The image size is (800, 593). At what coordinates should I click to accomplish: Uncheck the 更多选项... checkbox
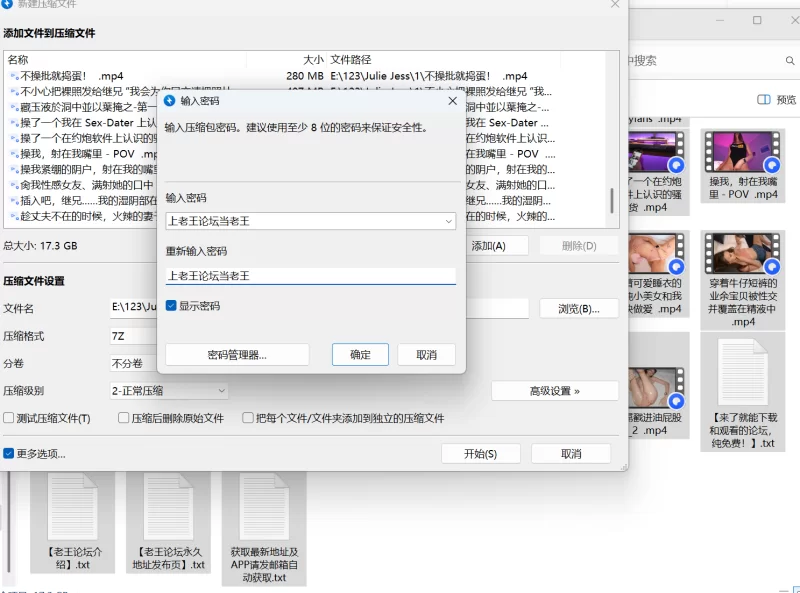tap(8, 453)
